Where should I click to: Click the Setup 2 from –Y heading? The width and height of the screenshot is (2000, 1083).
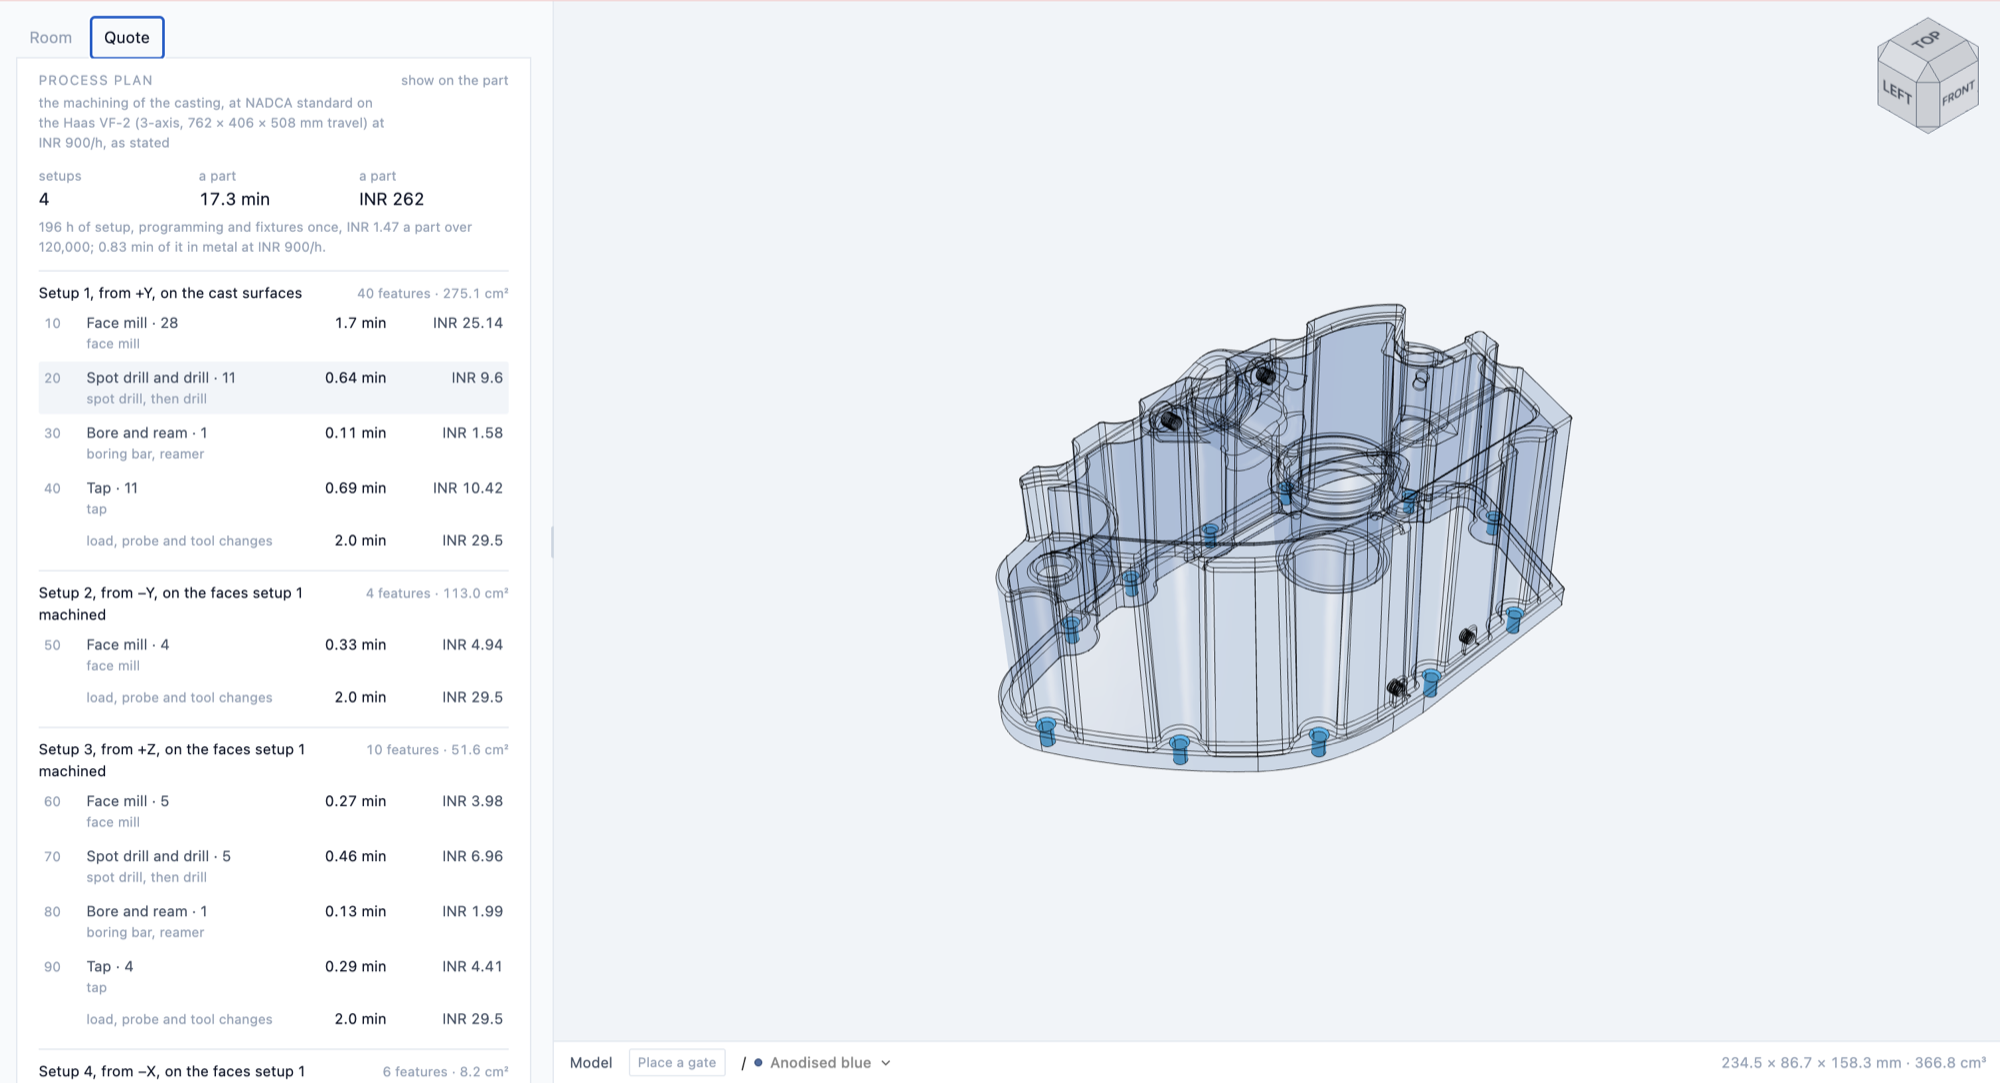coord(170,603)
